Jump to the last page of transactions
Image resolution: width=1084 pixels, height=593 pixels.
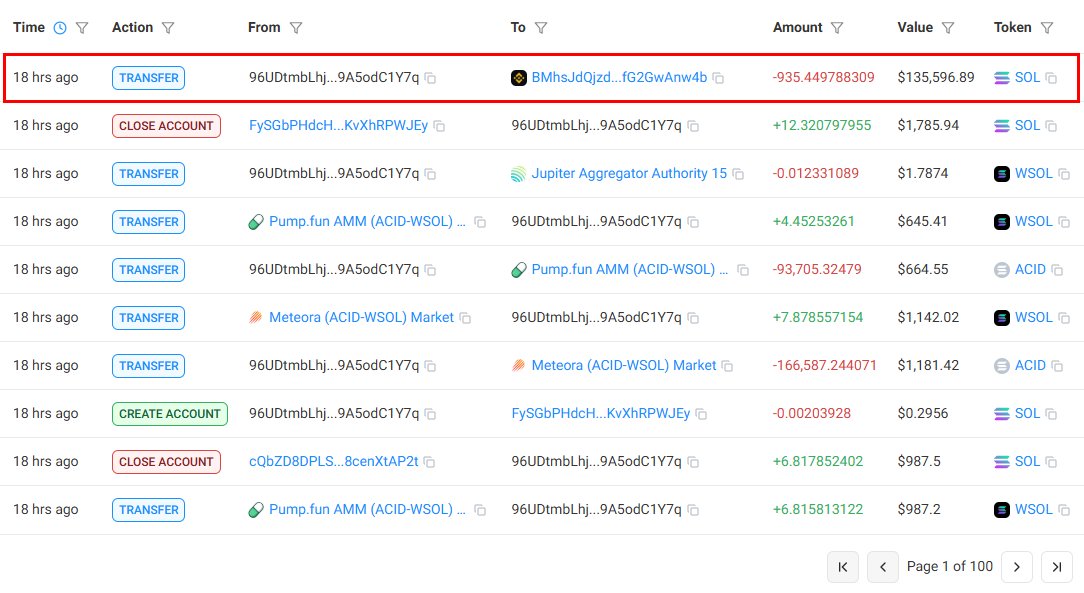(1057, 567)
